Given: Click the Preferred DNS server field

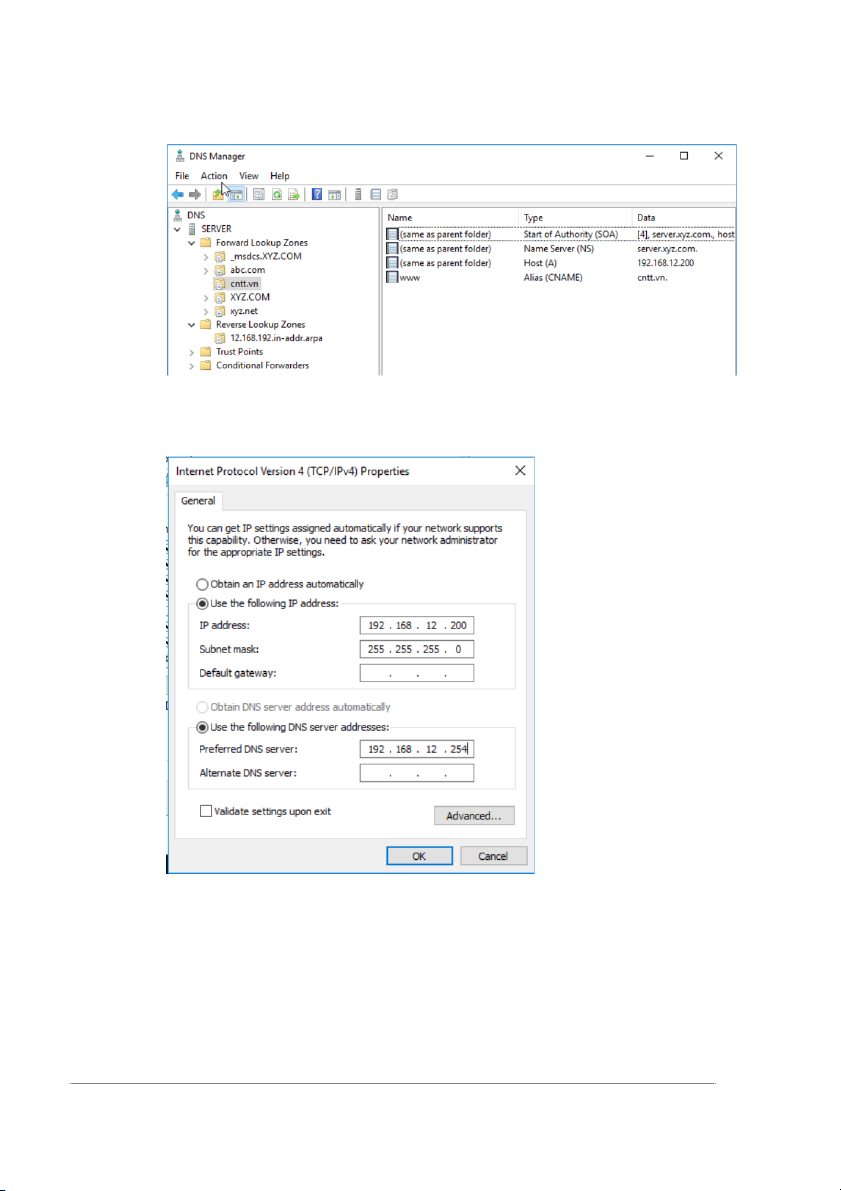Looking at the screenshot, I should 417,749.
